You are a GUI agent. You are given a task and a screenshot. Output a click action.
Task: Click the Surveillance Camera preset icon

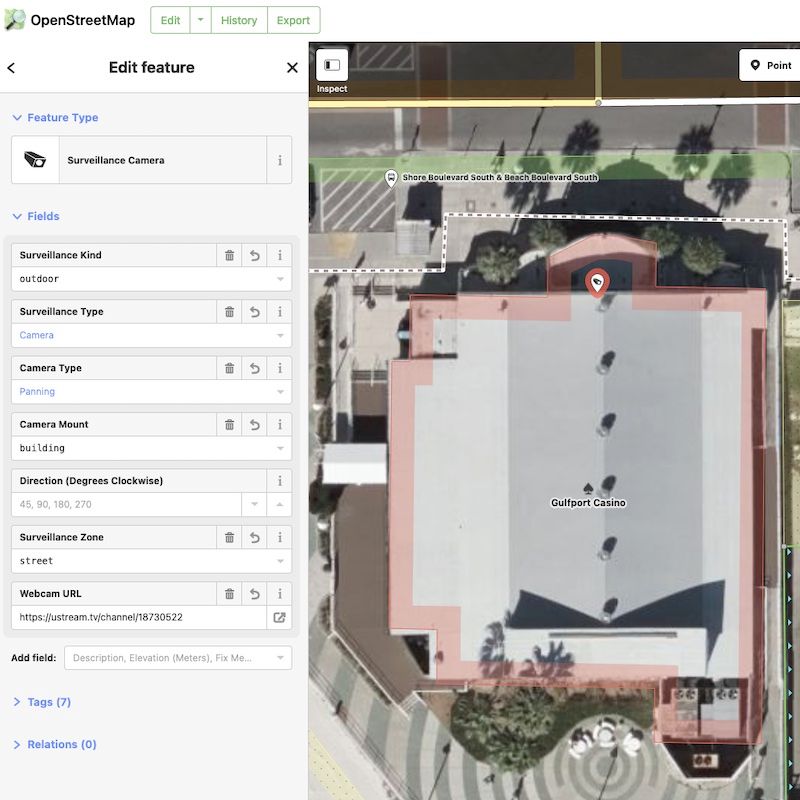(35, 160)
